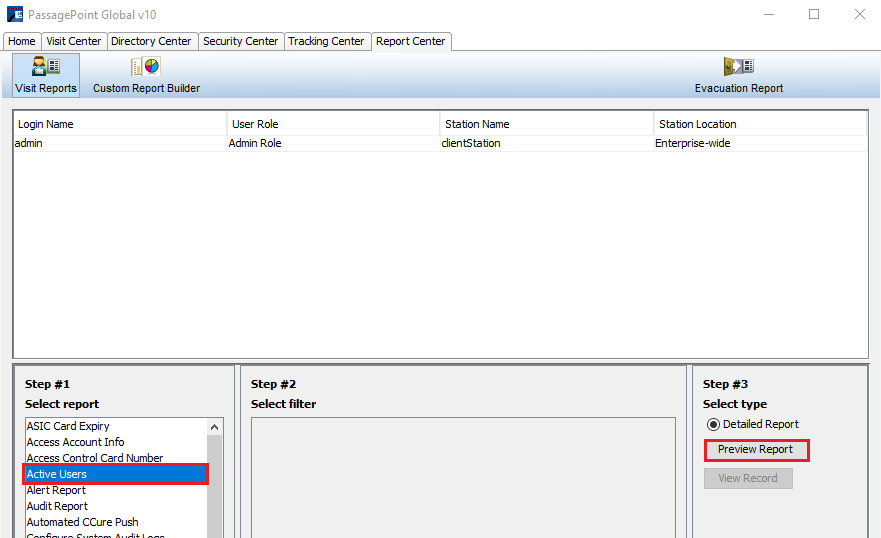Viewport: 881px width, 538px height.
Task: Open the Visit Reports icon
Action: (x=46, y=75)
